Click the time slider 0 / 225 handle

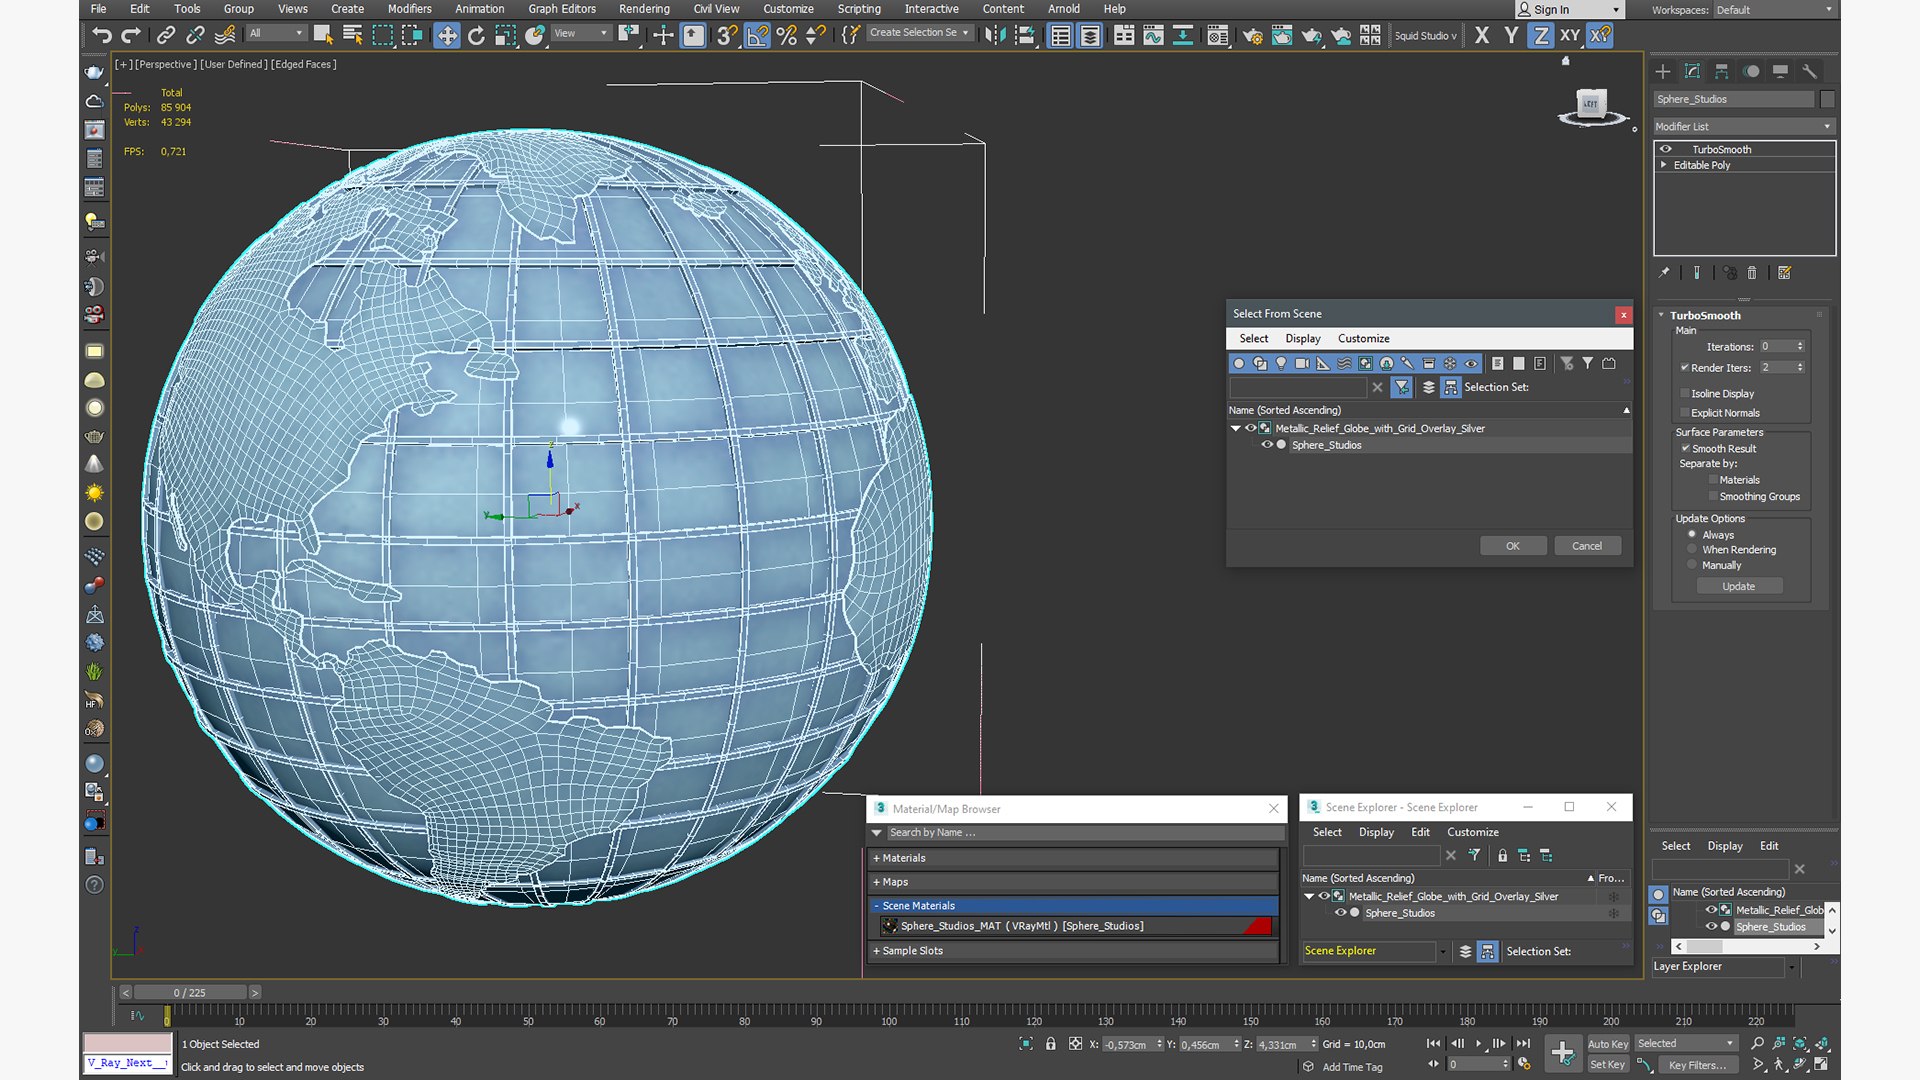tap(190, 993)
